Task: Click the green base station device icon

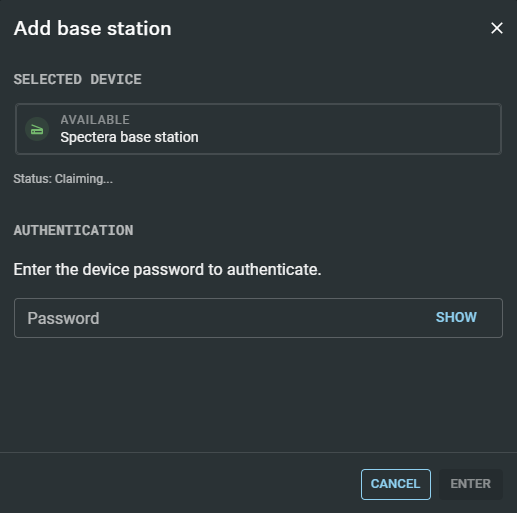Action: click(37, 129)
